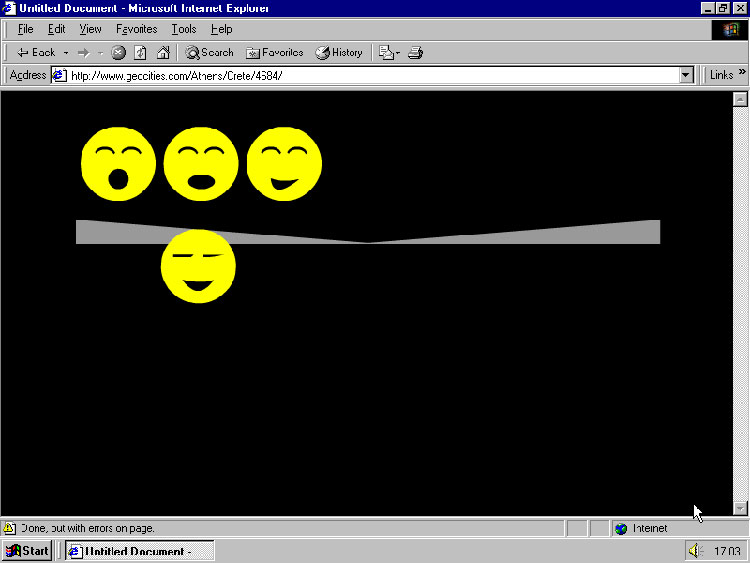Open the Tools menu
The width and height of the screenshot is (750, 563).
(183, 29)
